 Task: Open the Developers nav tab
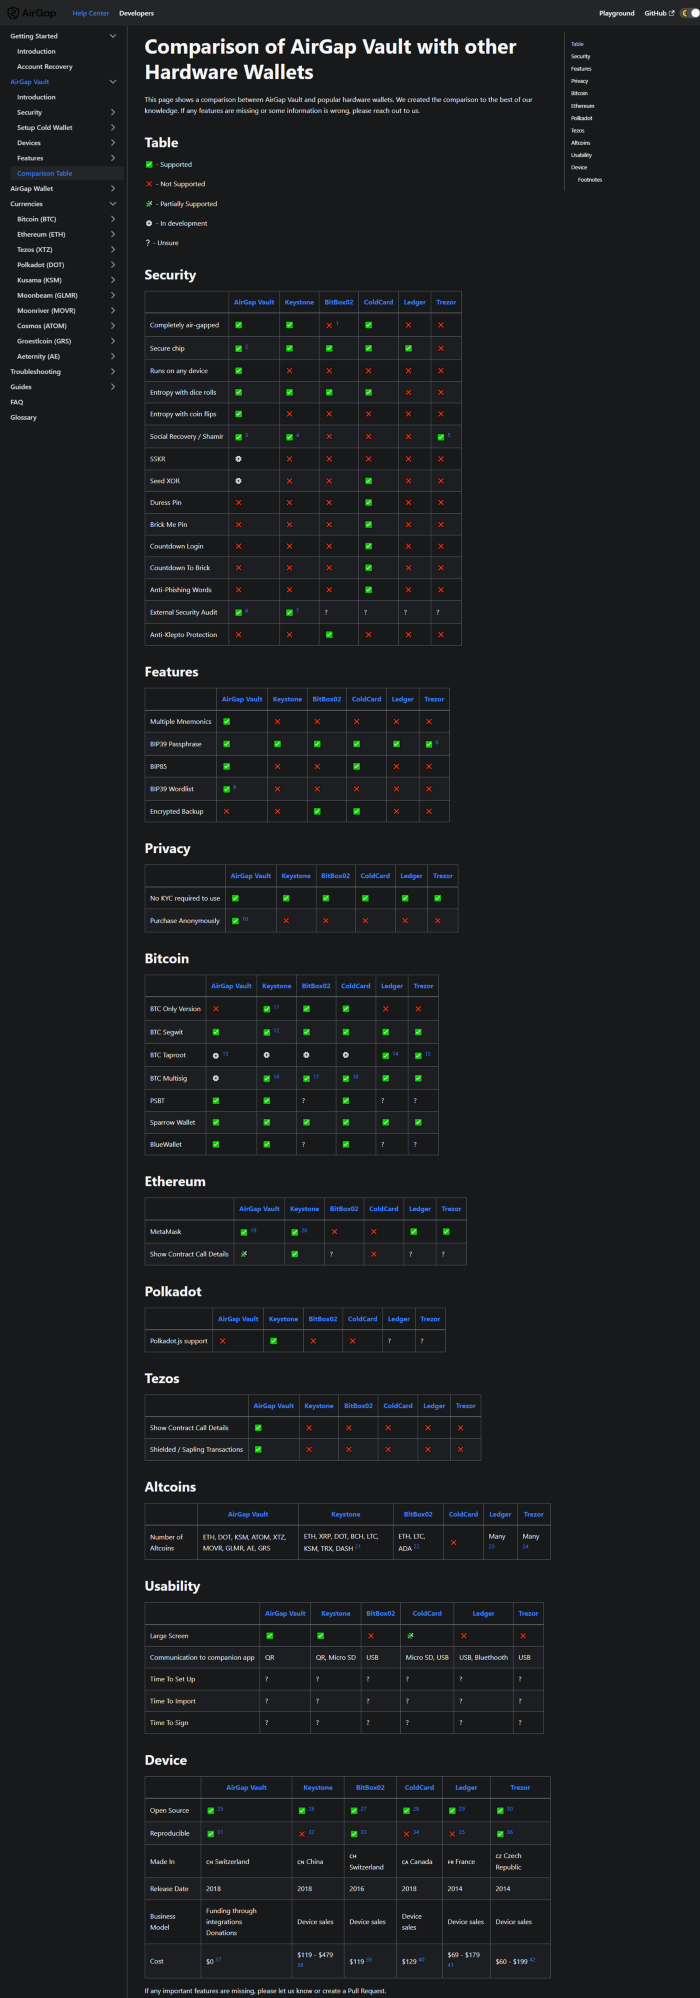[136, 14]
